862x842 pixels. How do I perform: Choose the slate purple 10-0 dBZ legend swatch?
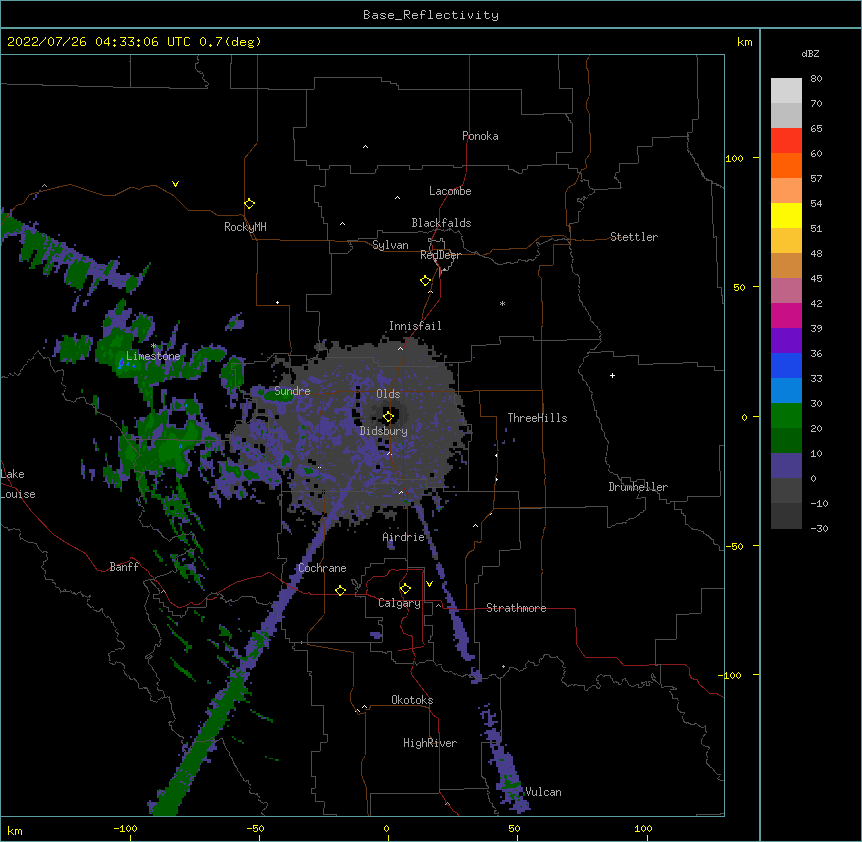[x=786, y=466]
